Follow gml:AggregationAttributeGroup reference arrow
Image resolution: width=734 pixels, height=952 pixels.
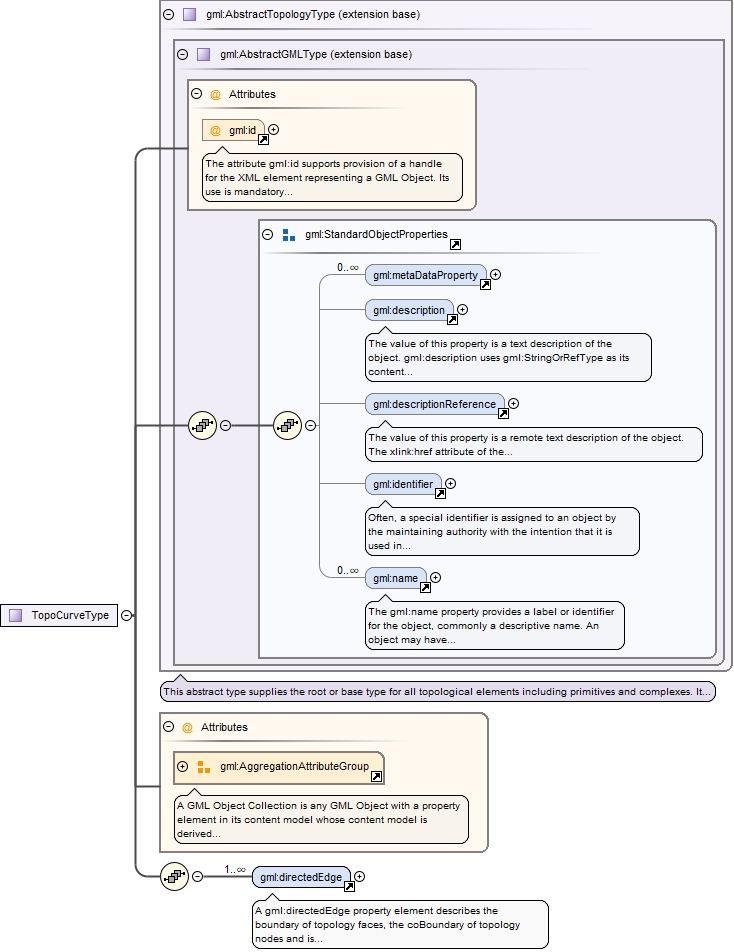(x=376, y=777)
